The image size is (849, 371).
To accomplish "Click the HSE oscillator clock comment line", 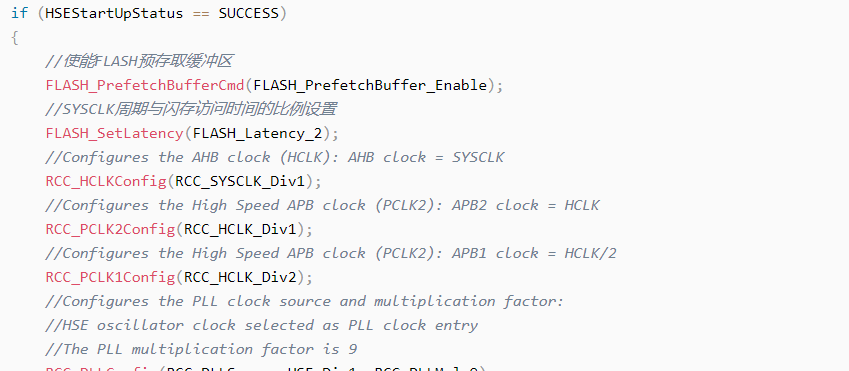I will pos(262,325).
